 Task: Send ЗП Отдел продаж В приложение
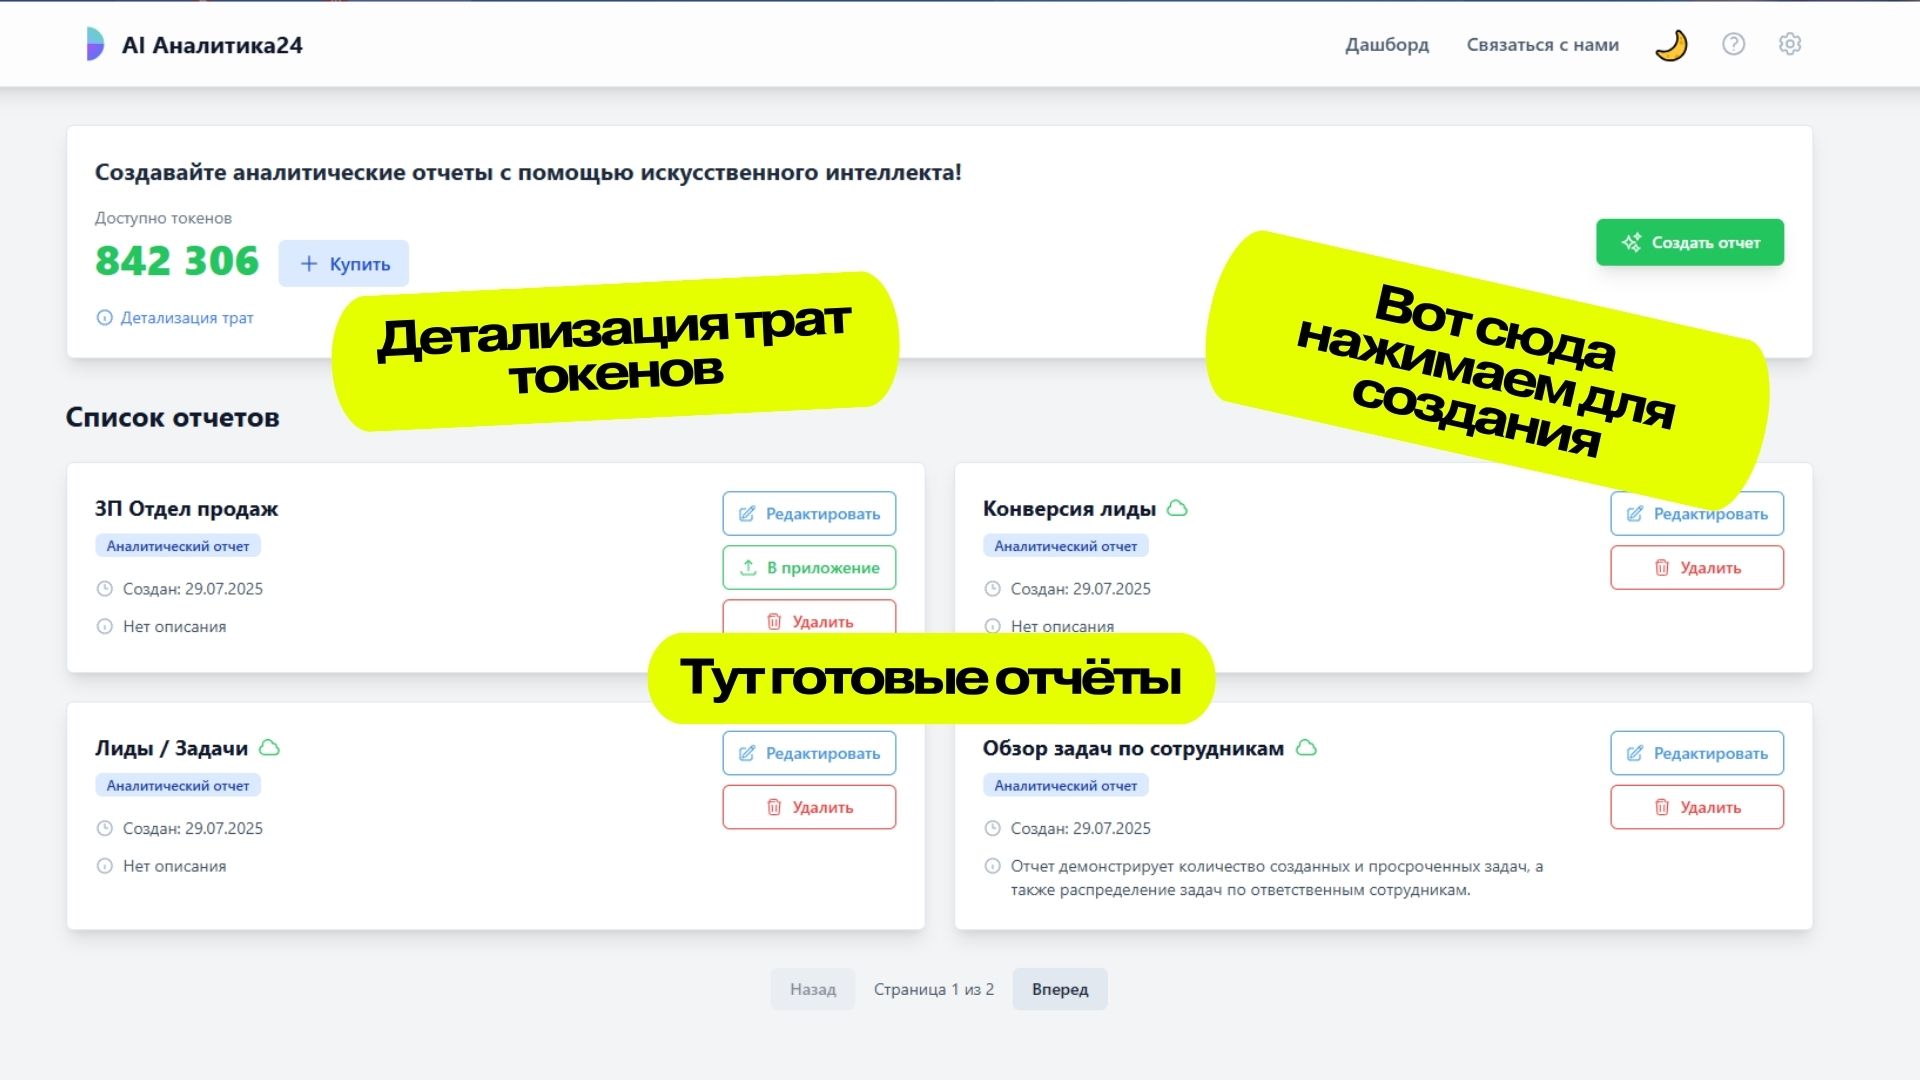click(809, 568)
